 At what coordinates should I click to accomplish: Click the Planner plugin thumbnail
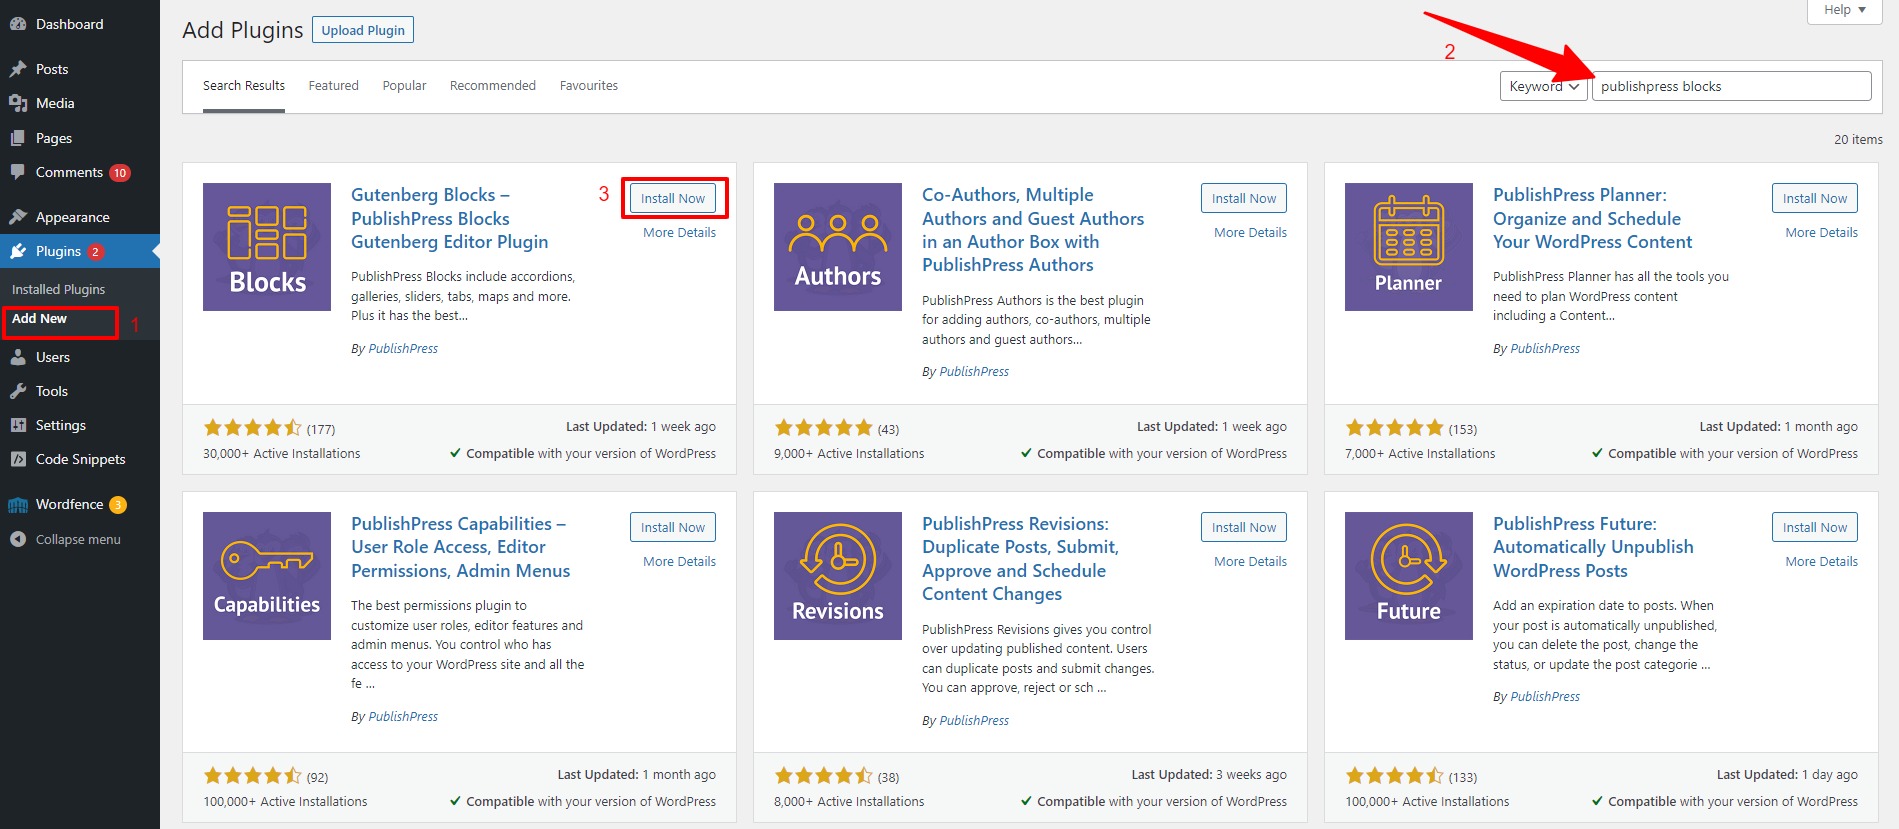[x=1409, y=247]
